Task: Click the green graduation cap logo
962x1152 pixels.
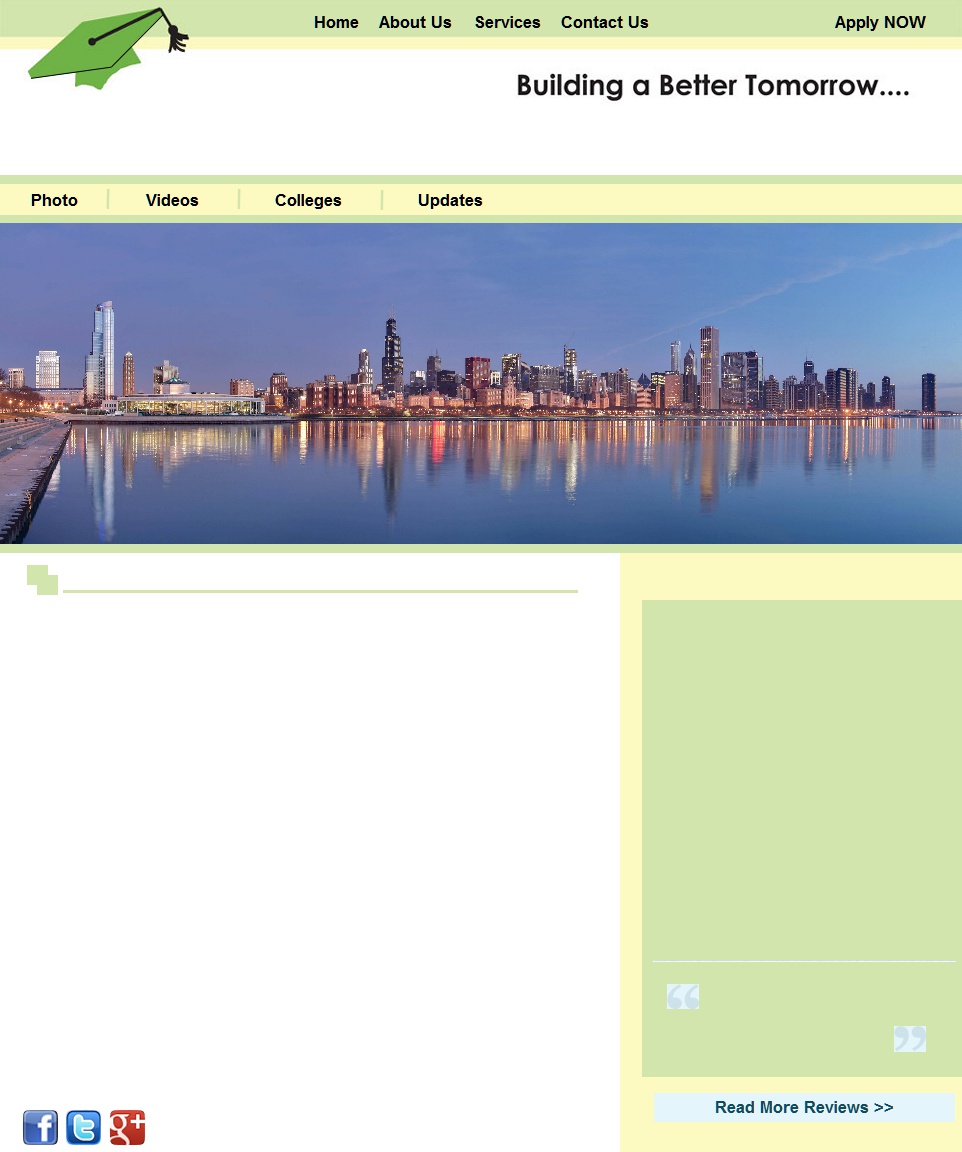Action: click(108, 48)
